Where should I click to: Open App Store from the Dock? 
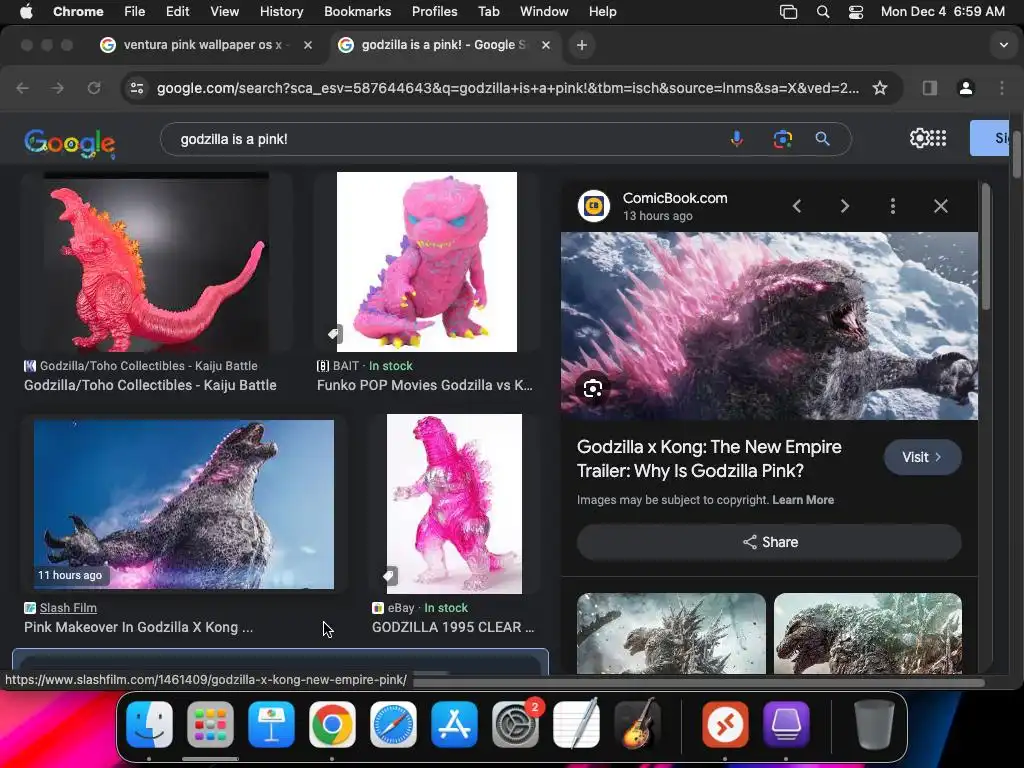[455, 724]
